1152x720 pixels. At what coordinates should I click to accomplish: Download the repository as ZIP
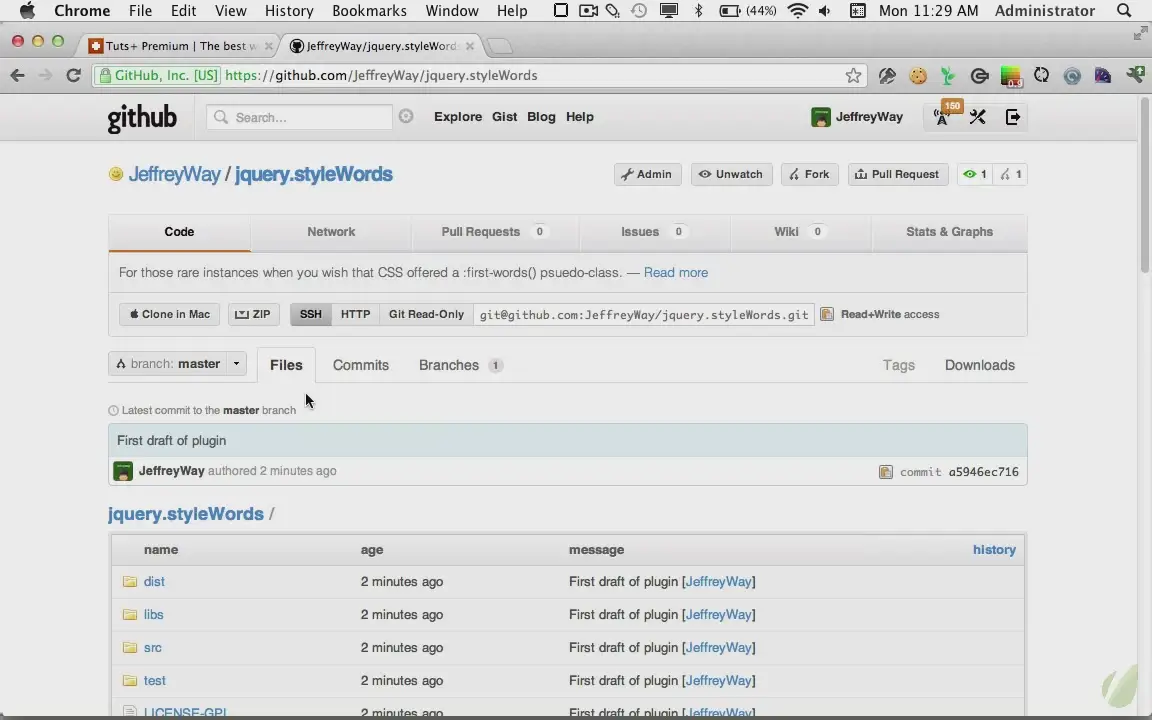253,314
